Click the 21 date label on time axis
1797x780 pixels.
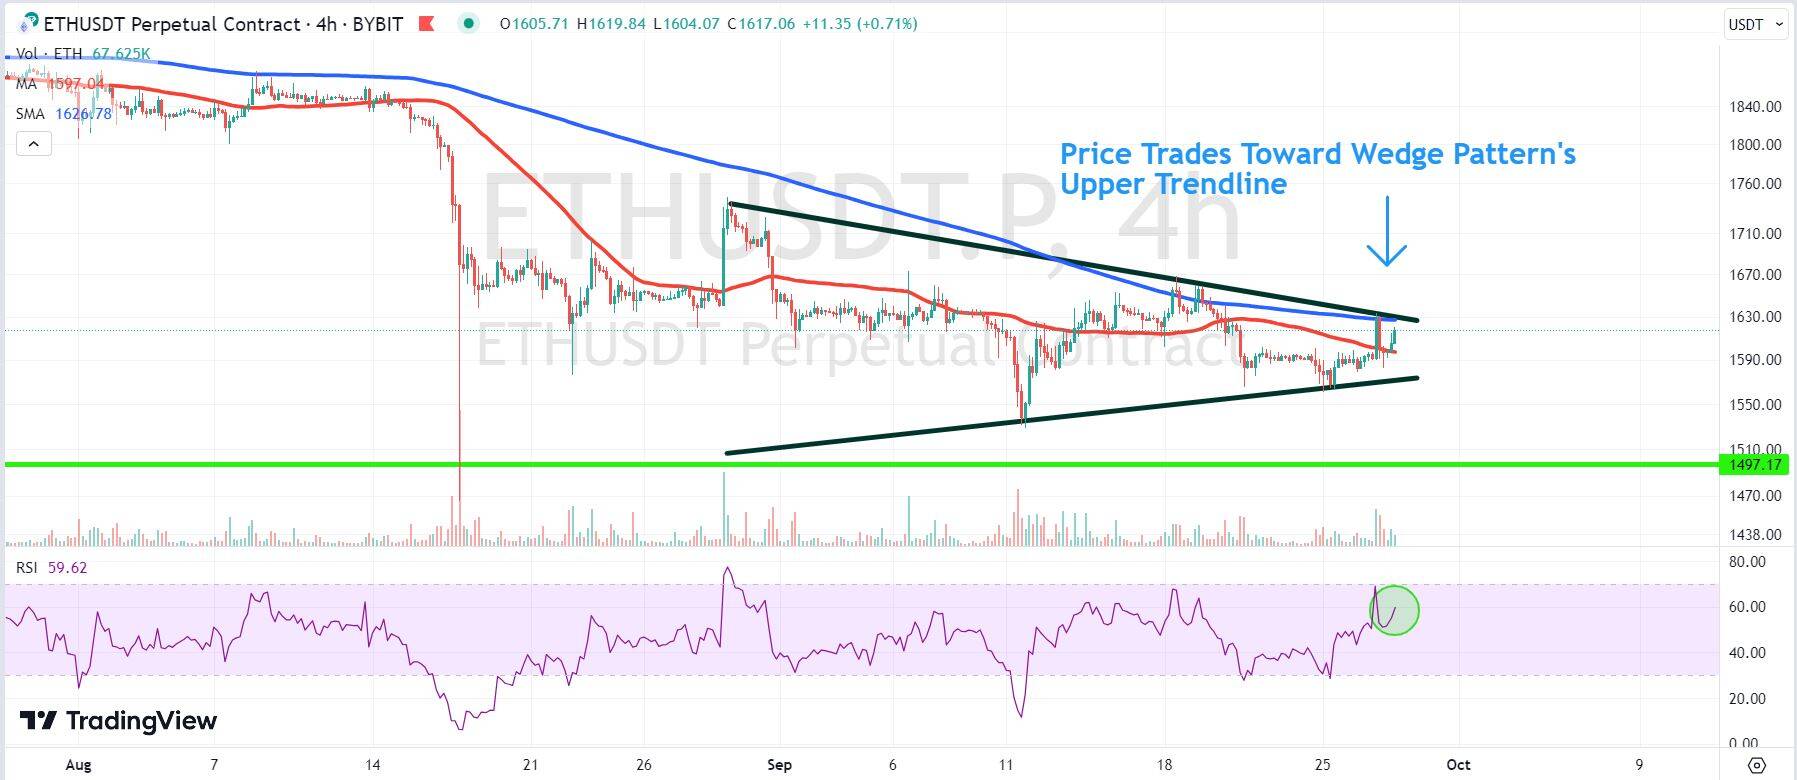pos(530,765)
